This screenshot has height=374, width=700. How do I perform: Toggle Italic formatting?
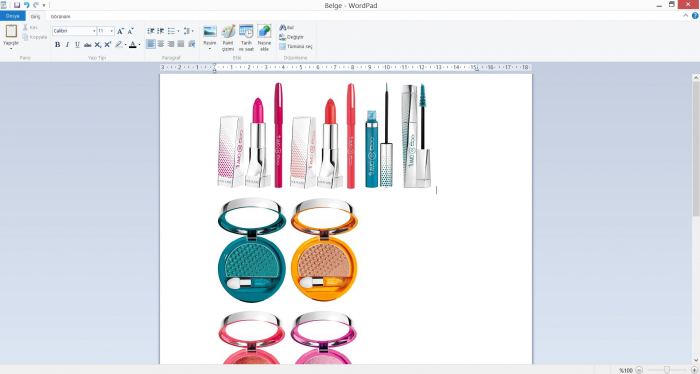67,44
